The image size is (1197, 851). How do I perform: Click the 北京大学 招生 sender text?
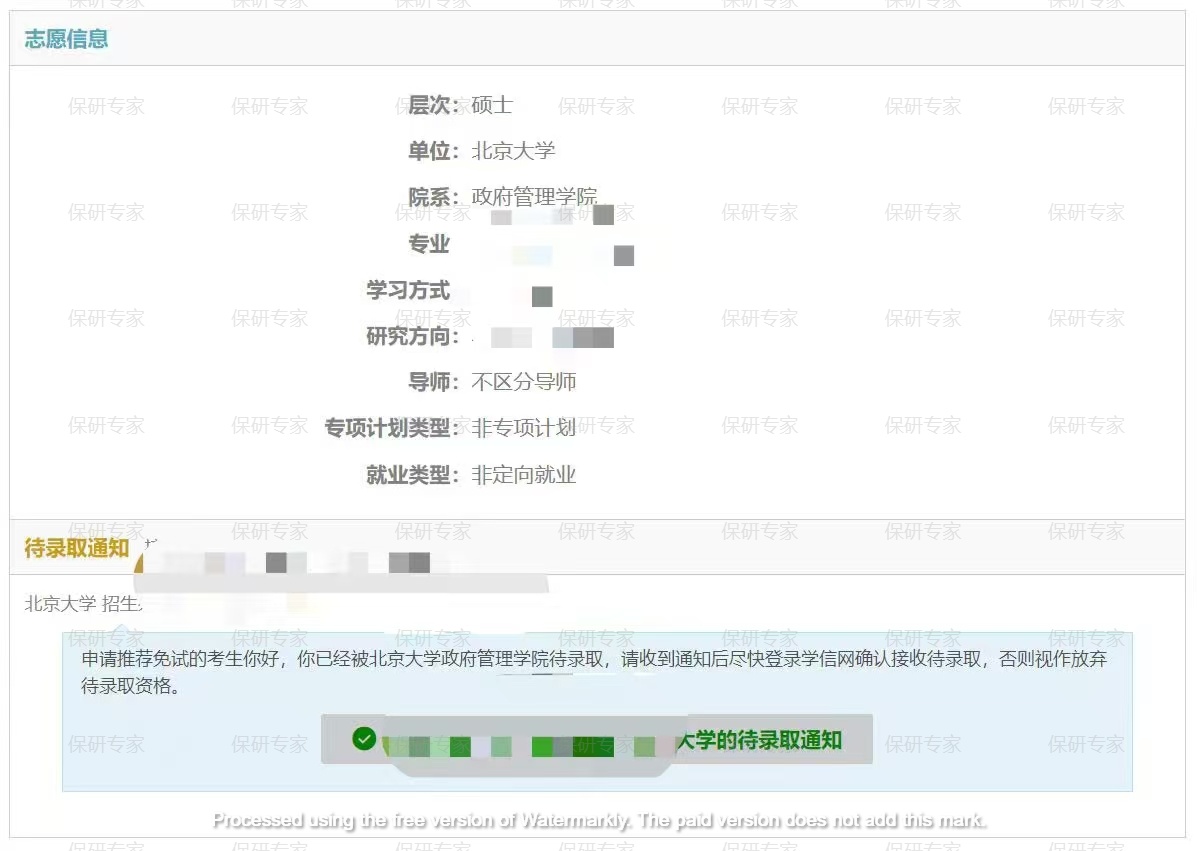tap(83, 603)
